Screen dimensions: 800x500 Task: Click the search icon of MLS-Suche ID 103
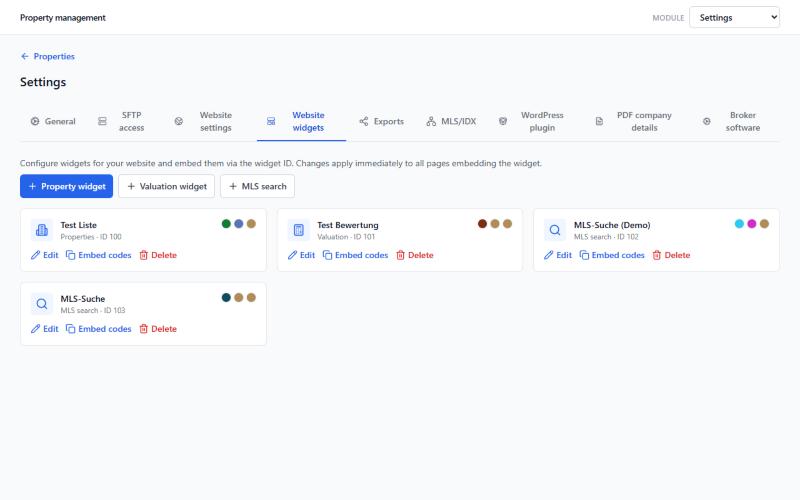pyautogui.click(x=42, y=304)
